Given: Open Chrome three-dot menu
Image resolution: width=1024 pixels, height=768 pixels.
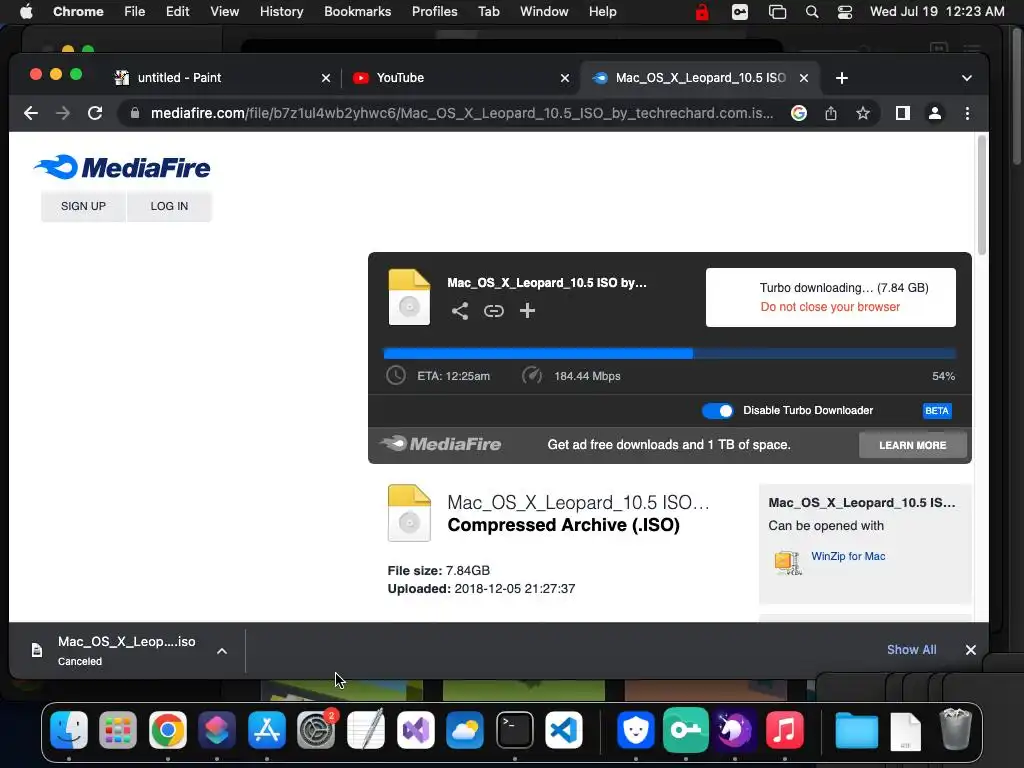Looking at the screenshot, I should [x=967, y=113].
